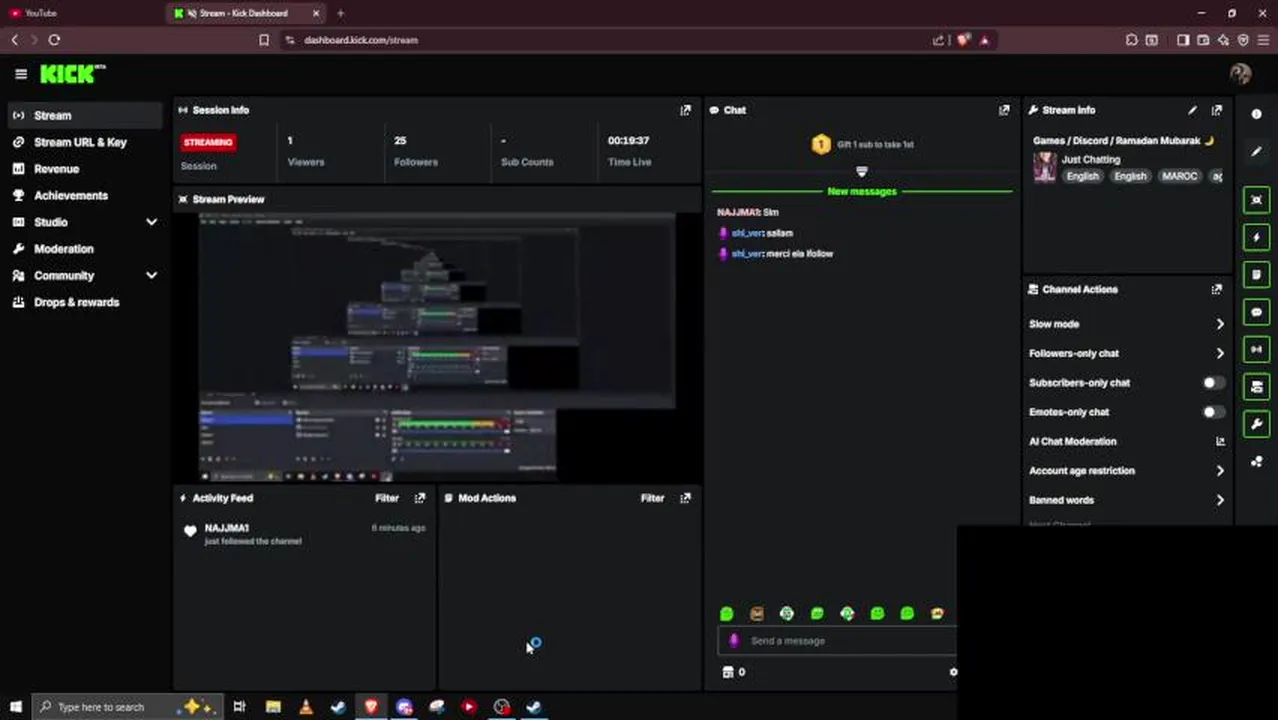Pop out the Activity Feed panel
Screen dimensions: 1278x720
point(420,498)
